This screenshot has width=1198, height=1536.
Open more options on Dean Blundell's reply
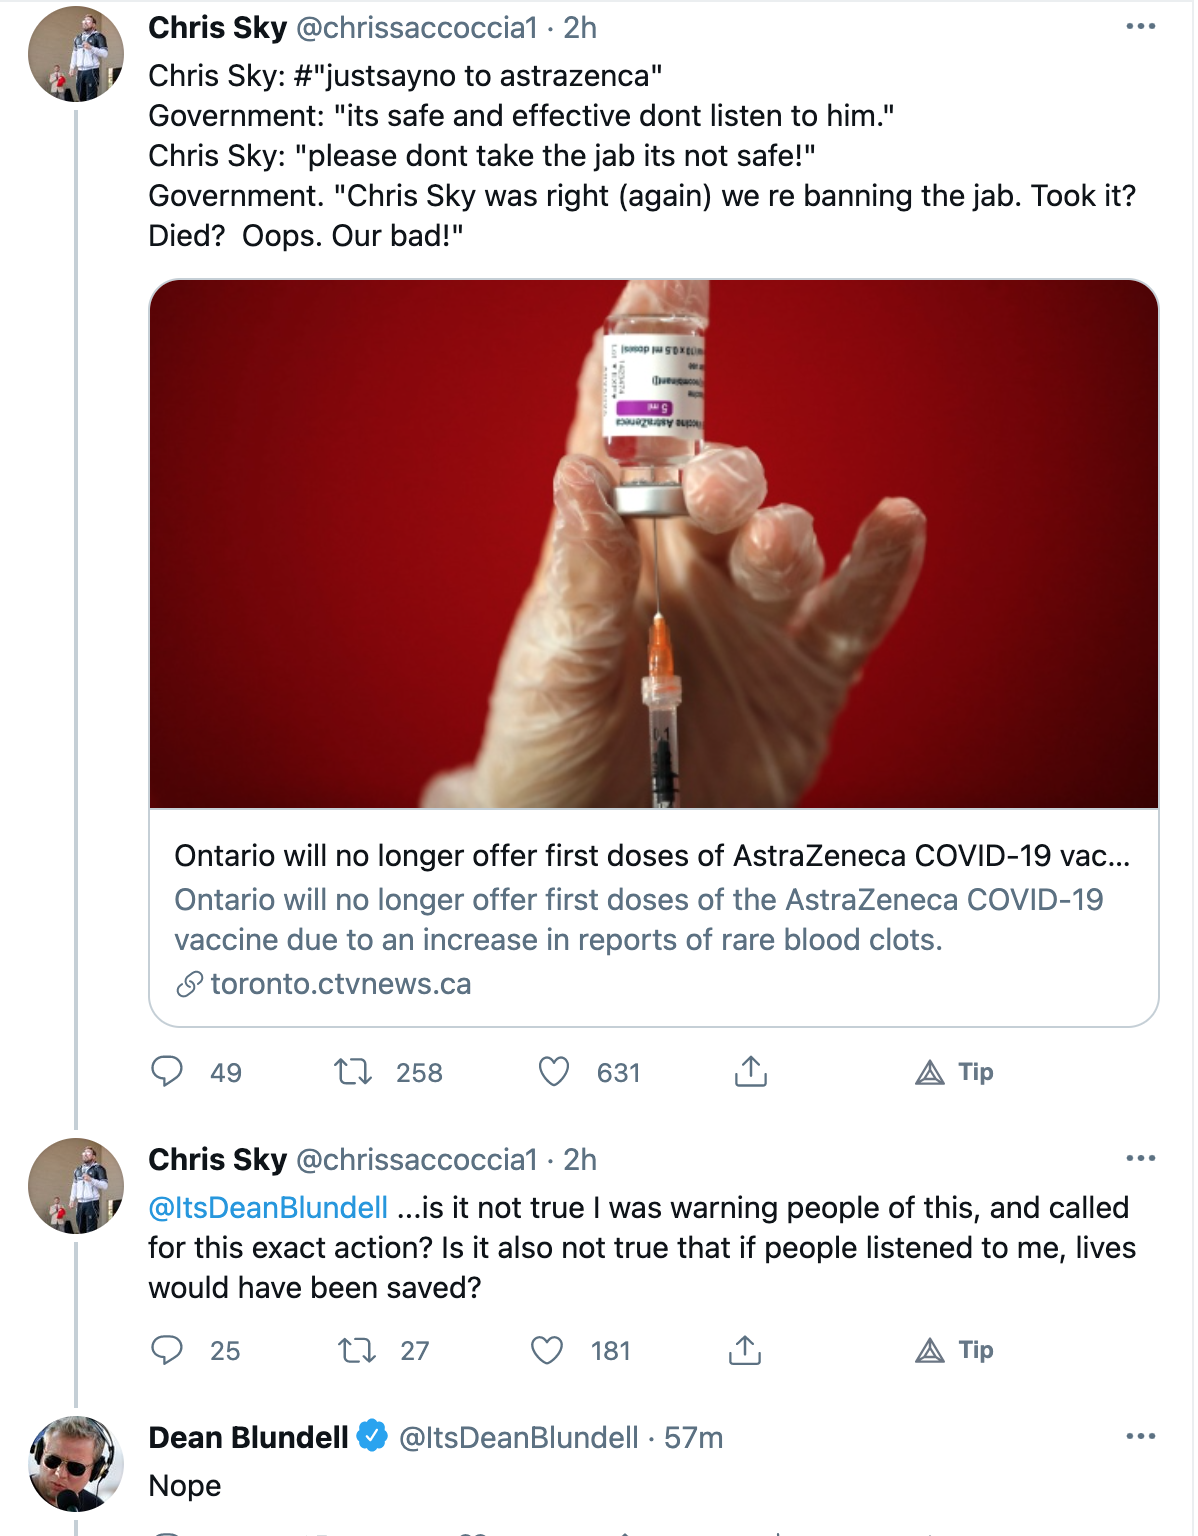pyautogui.click(x=1140, y=1437)
